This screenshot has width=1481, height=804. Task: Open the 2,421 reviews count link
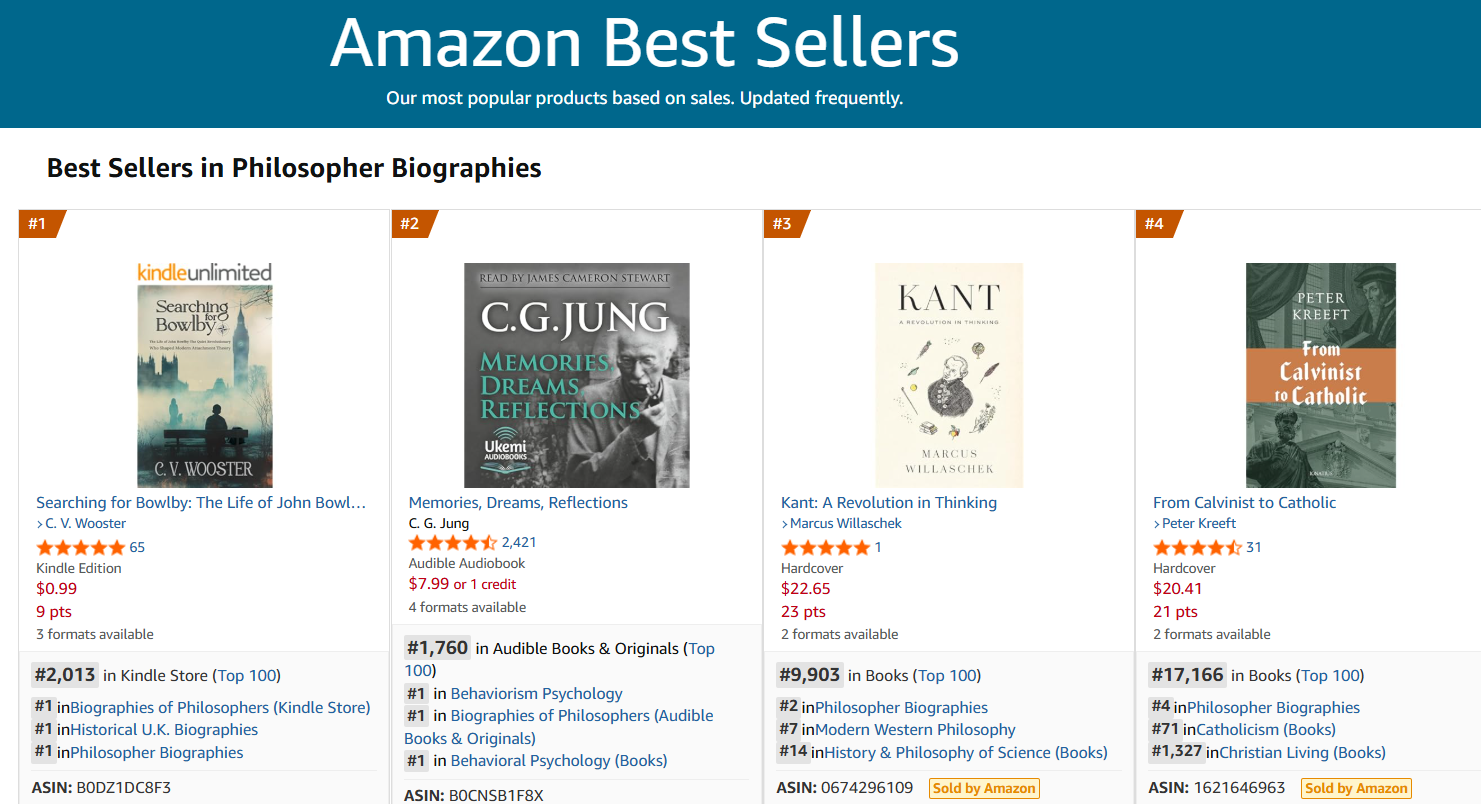[x=519, y=543]
